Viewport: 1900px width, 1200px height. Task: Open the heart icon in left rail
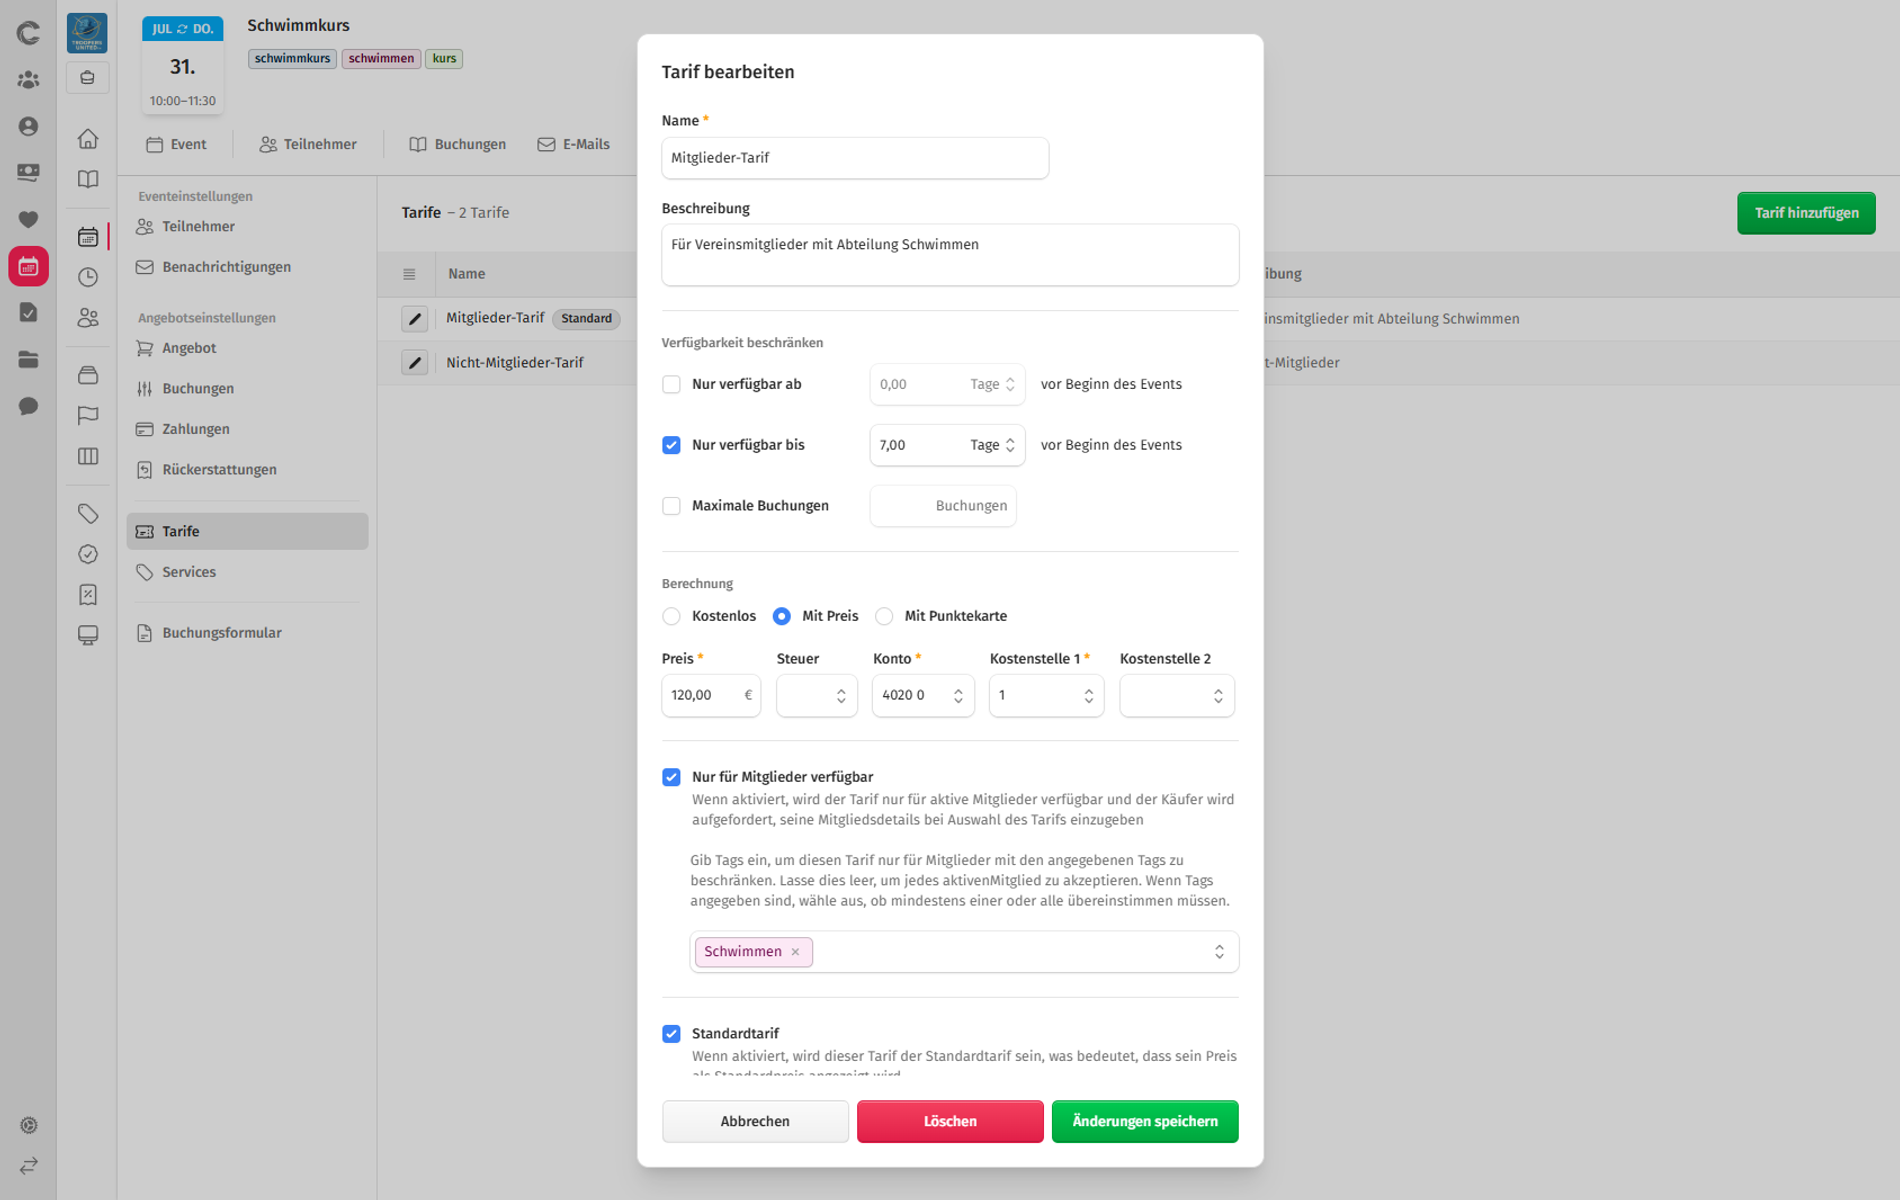tap(28, 220)
